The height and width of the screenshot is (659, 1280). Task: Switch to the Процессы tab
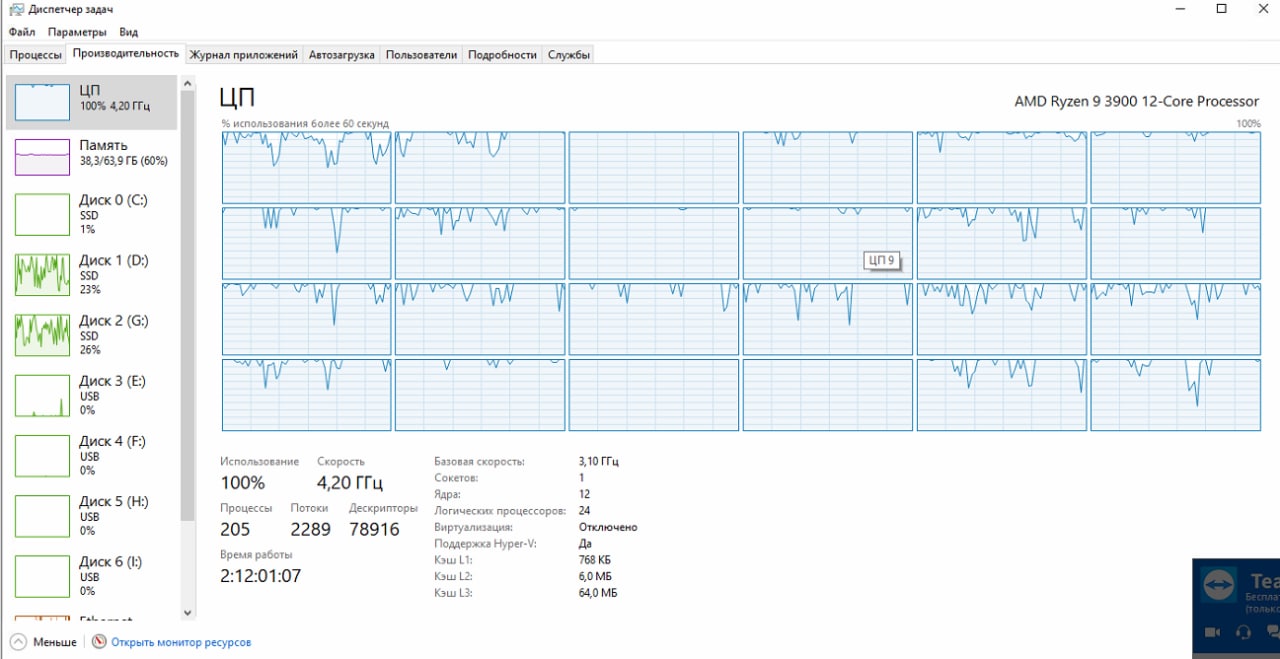[36, 55]
